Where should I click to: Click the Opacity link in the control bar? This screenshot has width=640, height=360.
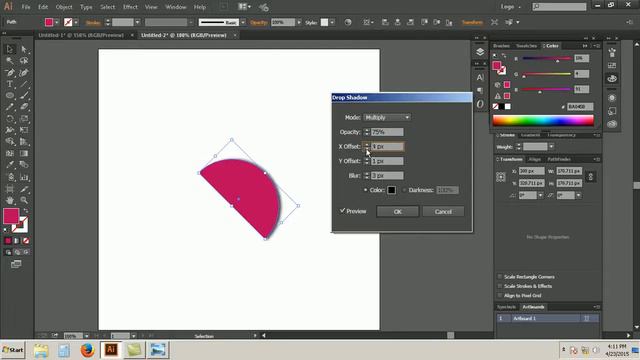point(259,22)
